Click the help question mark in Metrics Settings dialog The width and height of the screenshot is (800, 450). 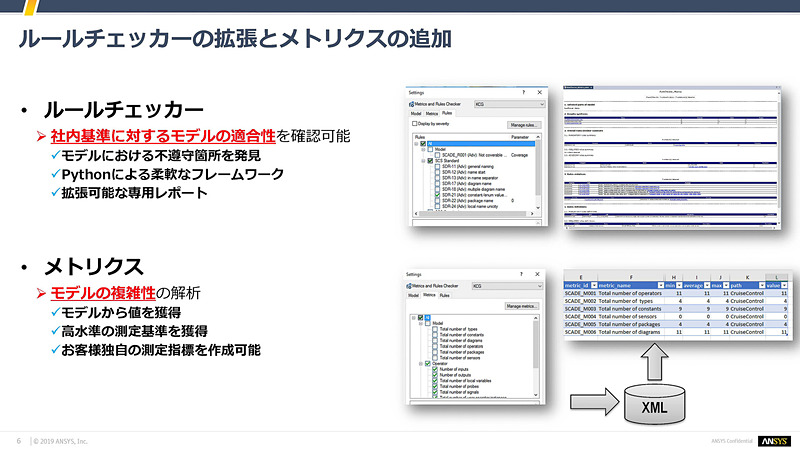pyautogui.click(x=521, y=274)
